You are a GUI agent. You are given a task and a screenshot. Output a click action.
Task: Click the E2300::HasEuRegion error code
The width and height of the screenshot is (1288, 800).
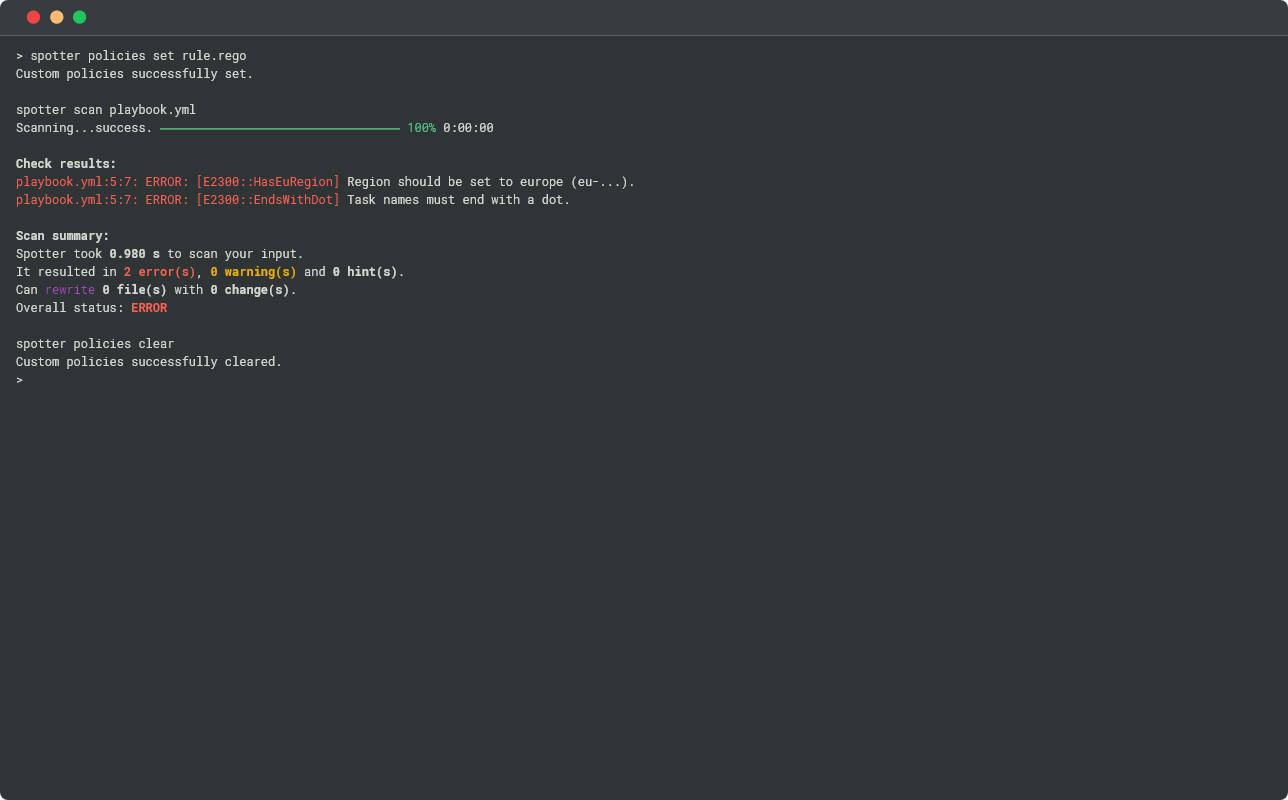268,182
